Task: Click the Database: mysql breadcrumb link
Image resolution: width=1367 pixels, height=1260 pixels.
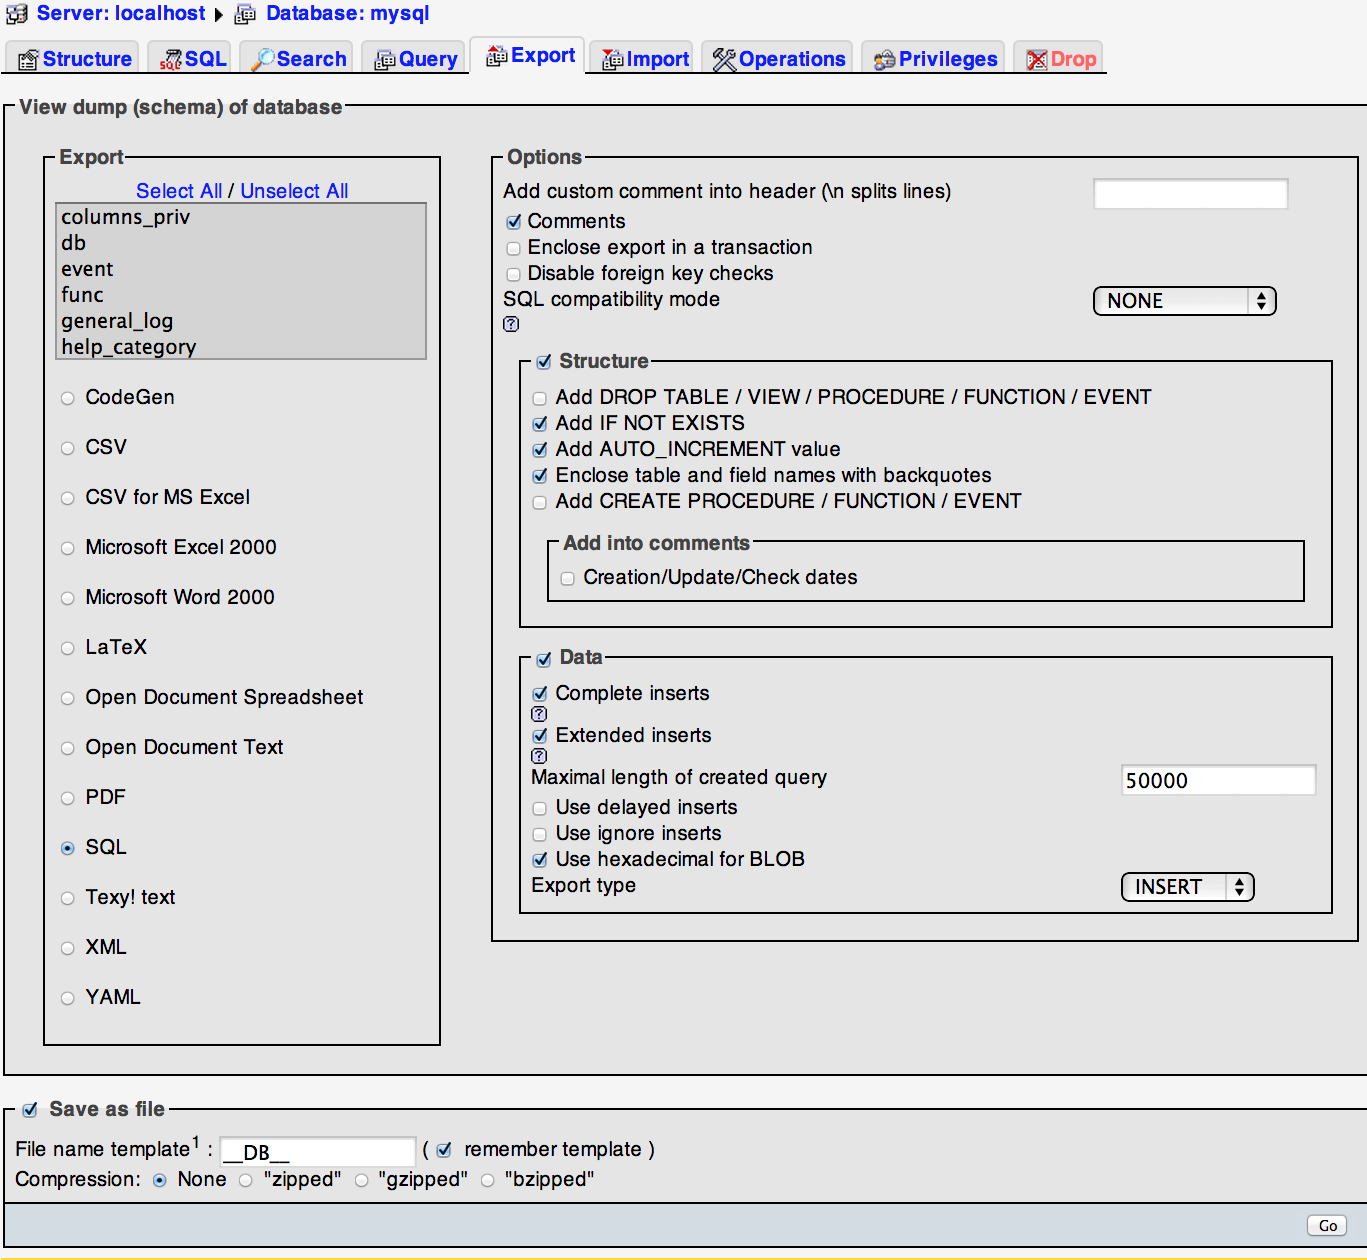Action: 348,14
